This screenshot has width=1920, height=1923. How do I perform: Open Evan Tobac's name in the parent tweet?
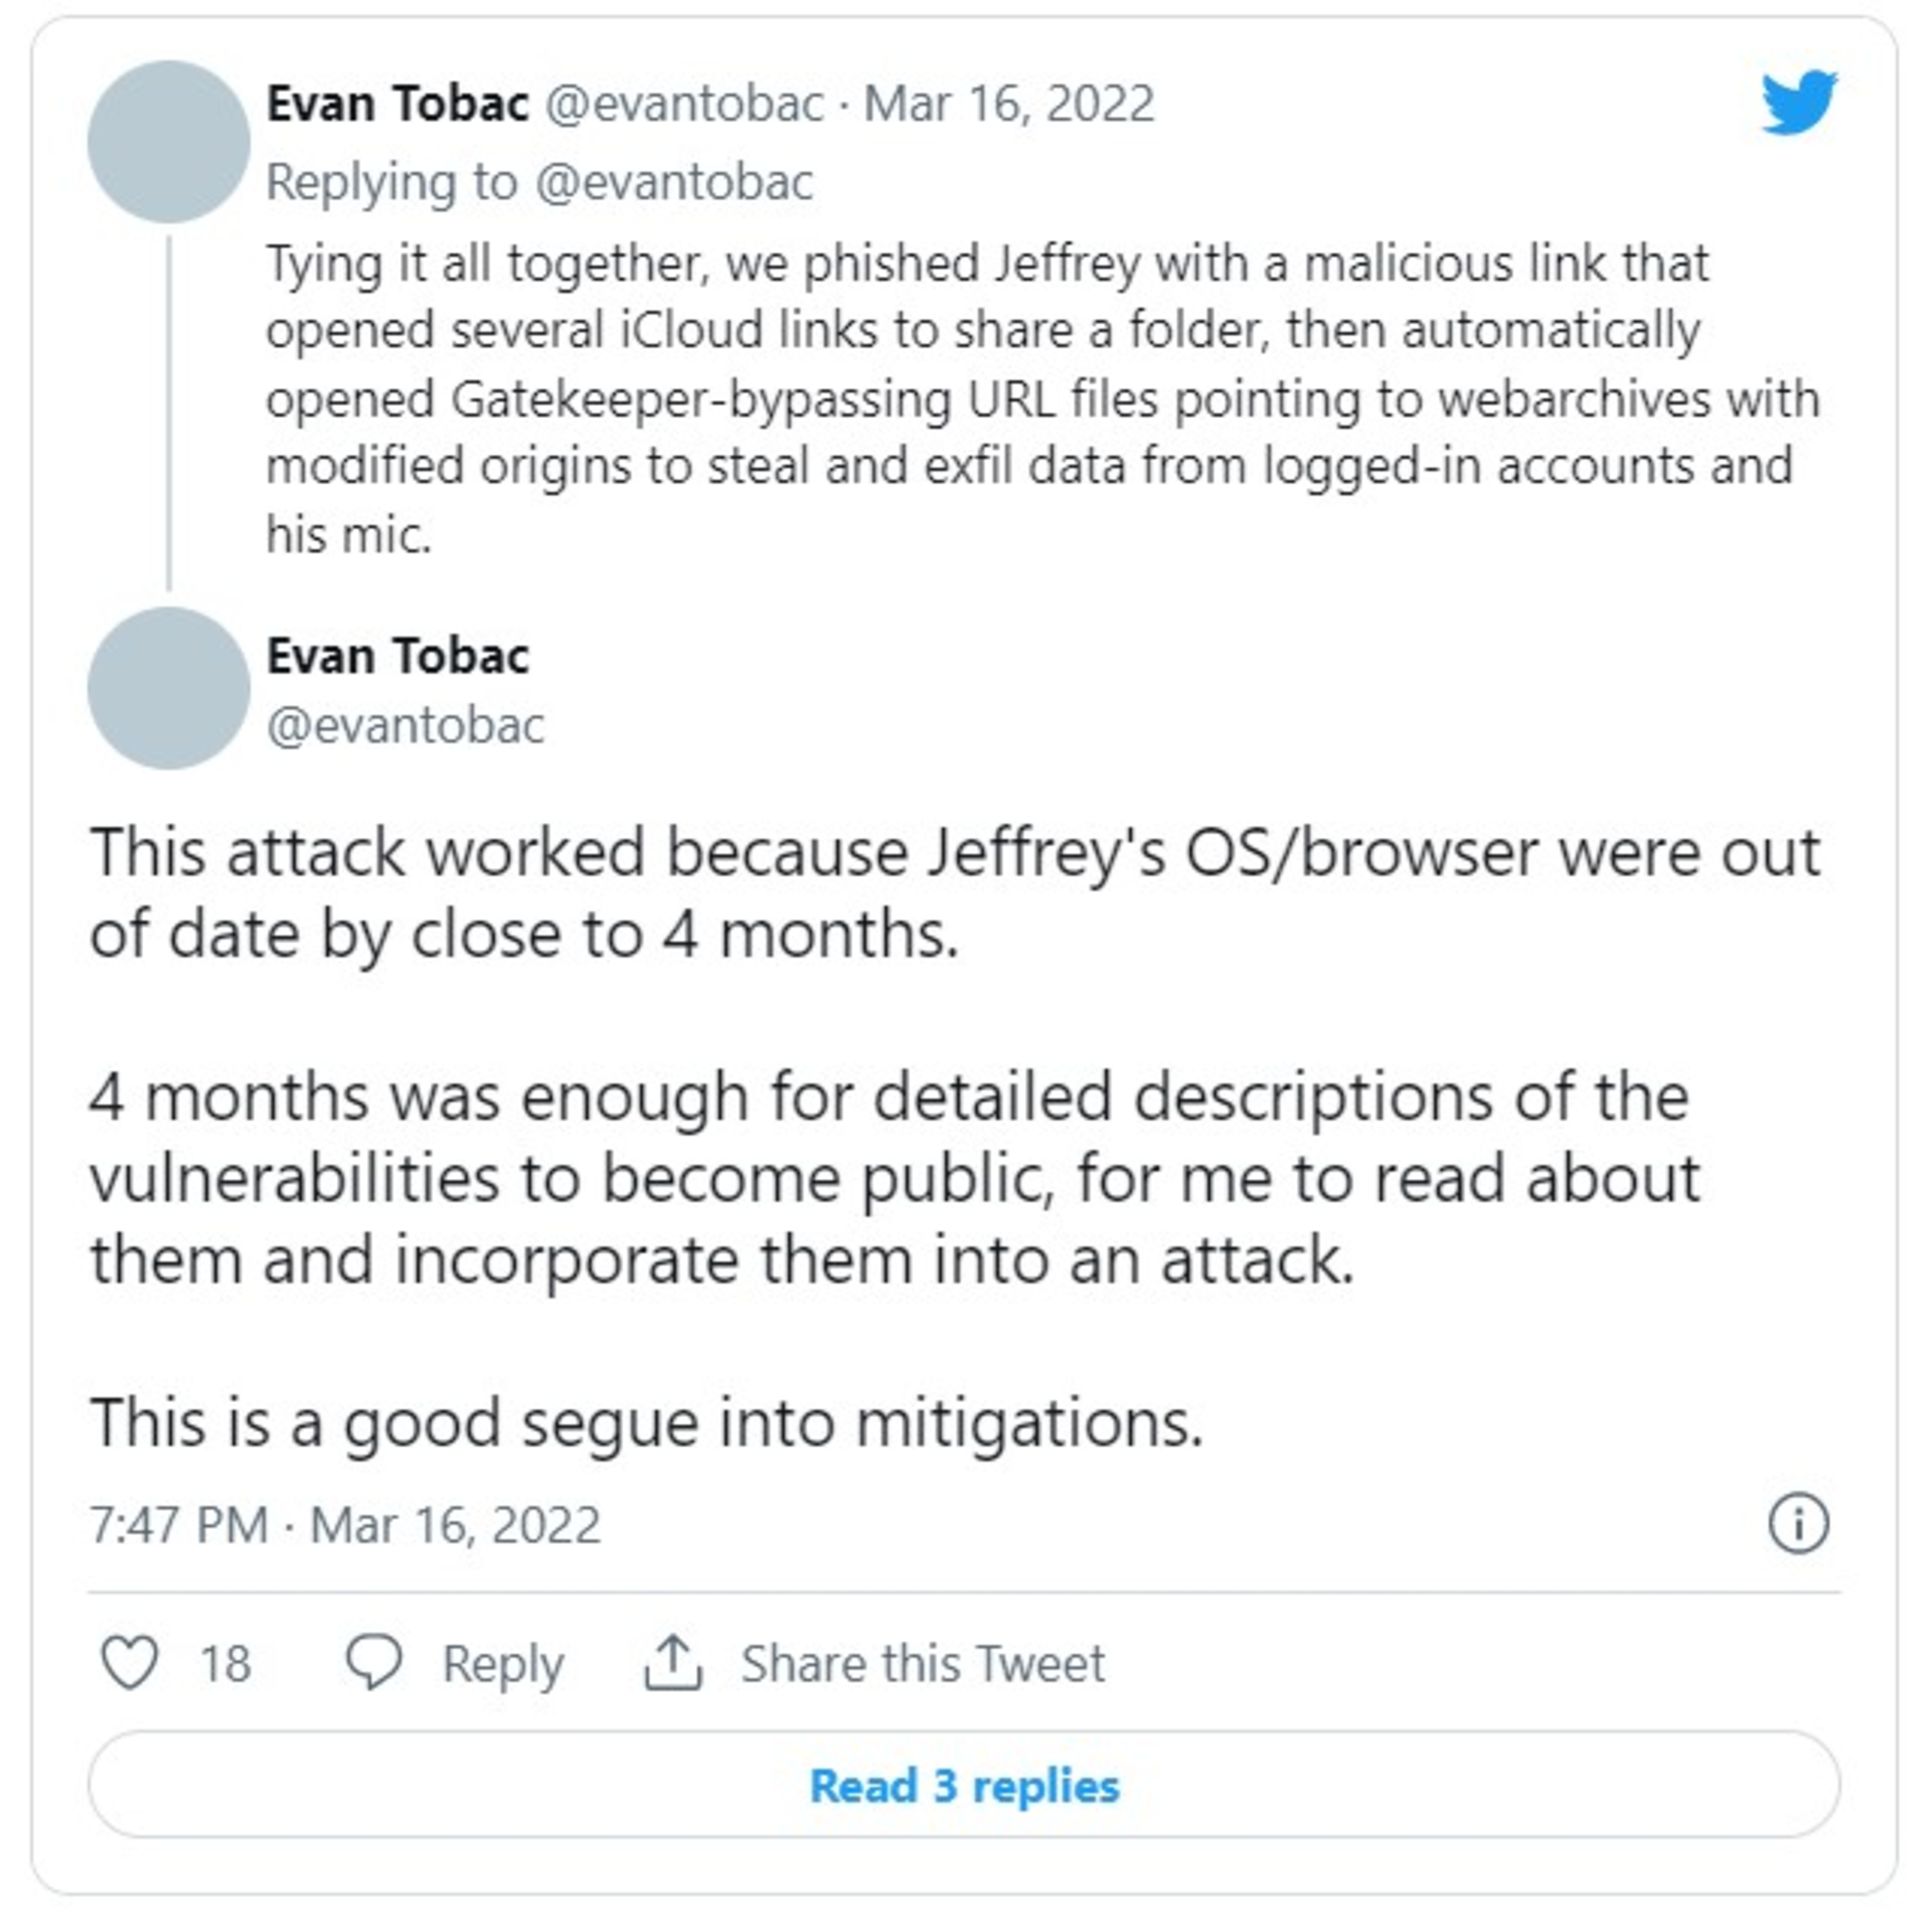coord(397,104)
